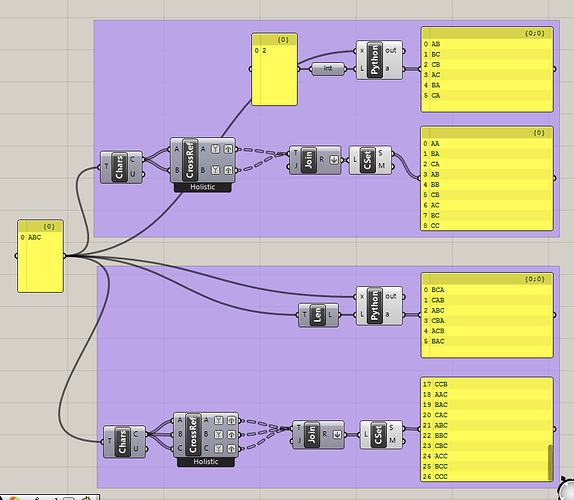Click the upper Join text component
Screen dimensions: 574x500
click(315, 160)
